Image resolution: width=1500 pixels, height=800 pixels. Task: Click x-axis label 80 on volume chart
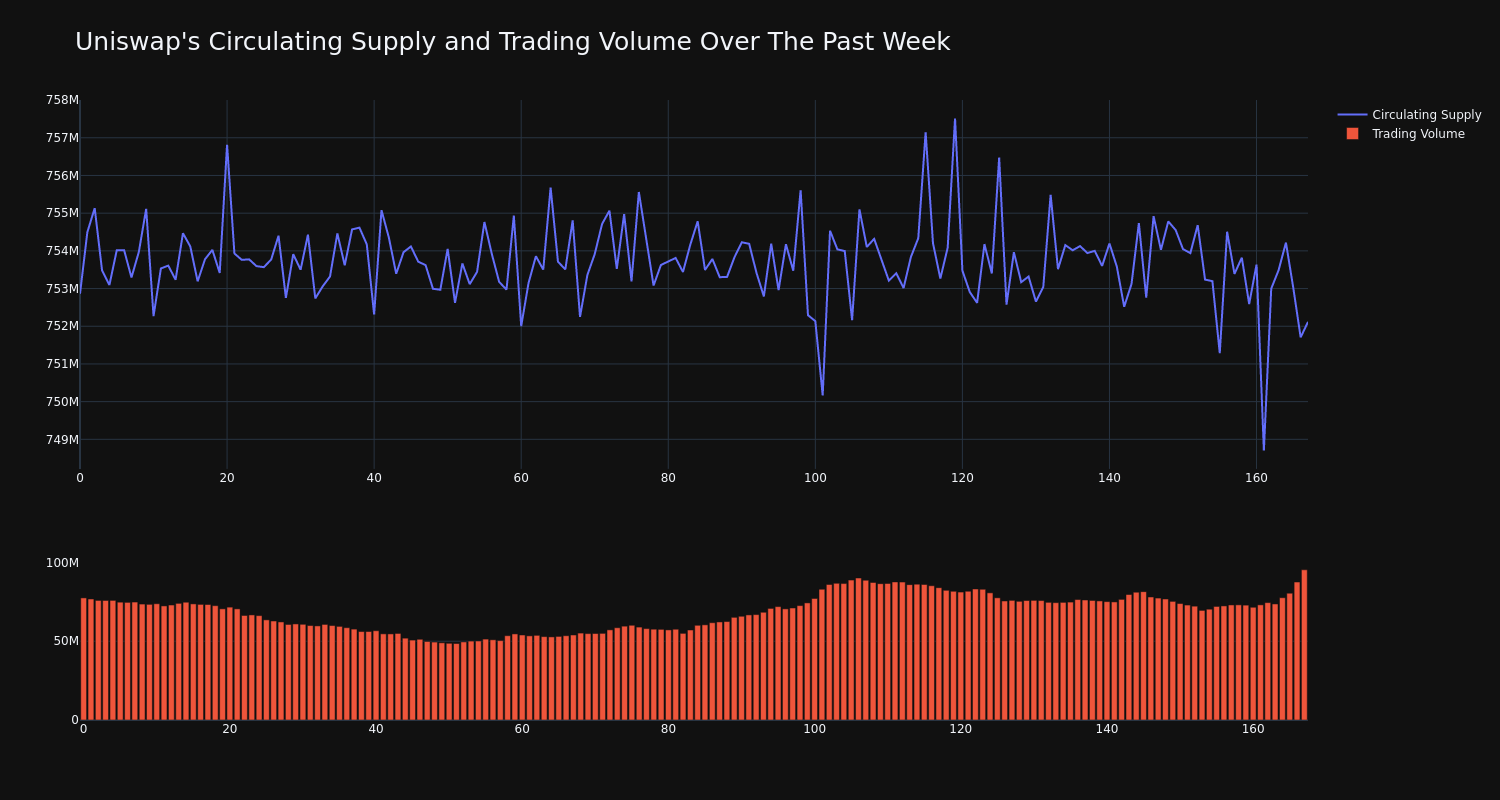tap(668, 729)
